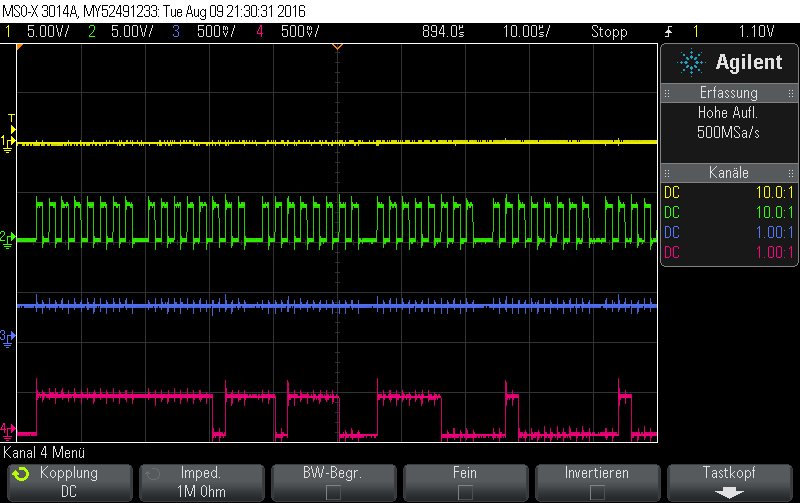The image size is (800, 503).
Task: Click the 894.0 delay time value
Action: click(443, 32)
